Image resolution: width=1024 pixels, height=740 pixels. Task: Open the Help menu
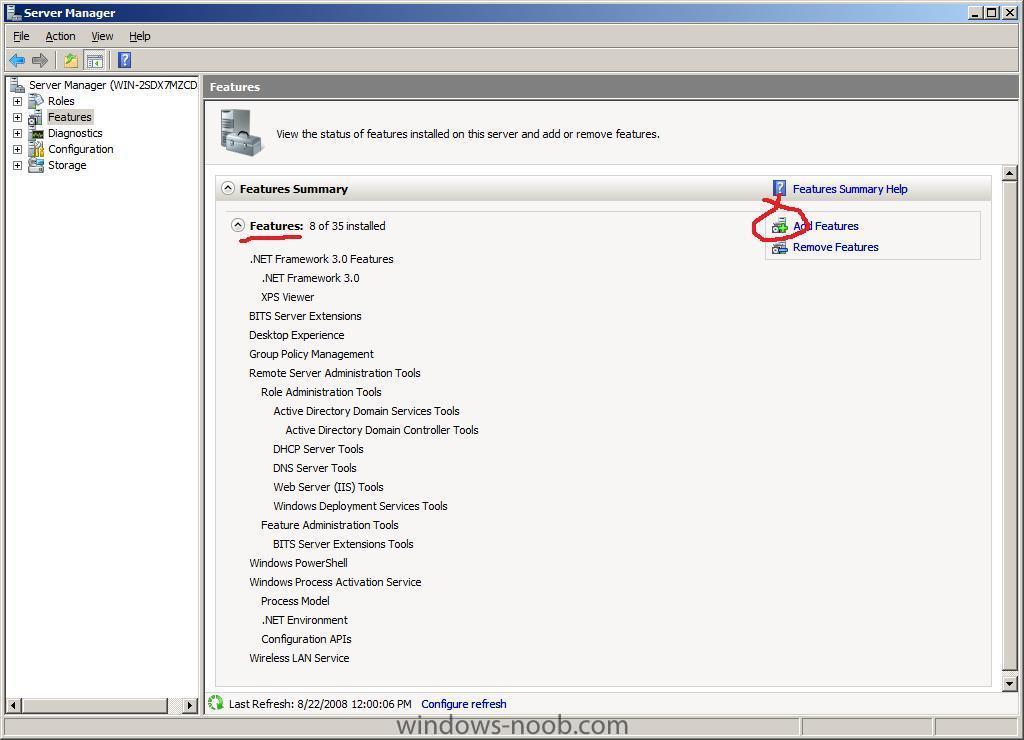click(139, 37)
